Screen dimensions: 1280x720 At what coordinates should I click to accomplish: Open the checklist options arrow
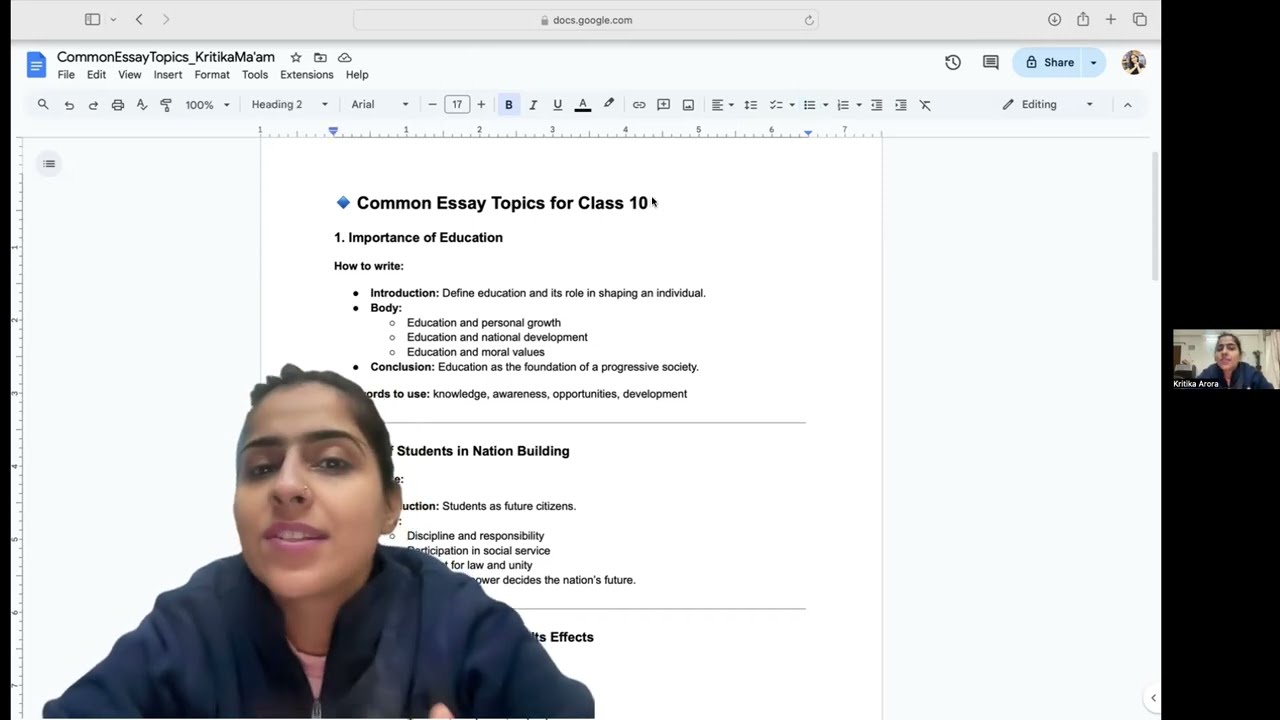click(791, 104)
